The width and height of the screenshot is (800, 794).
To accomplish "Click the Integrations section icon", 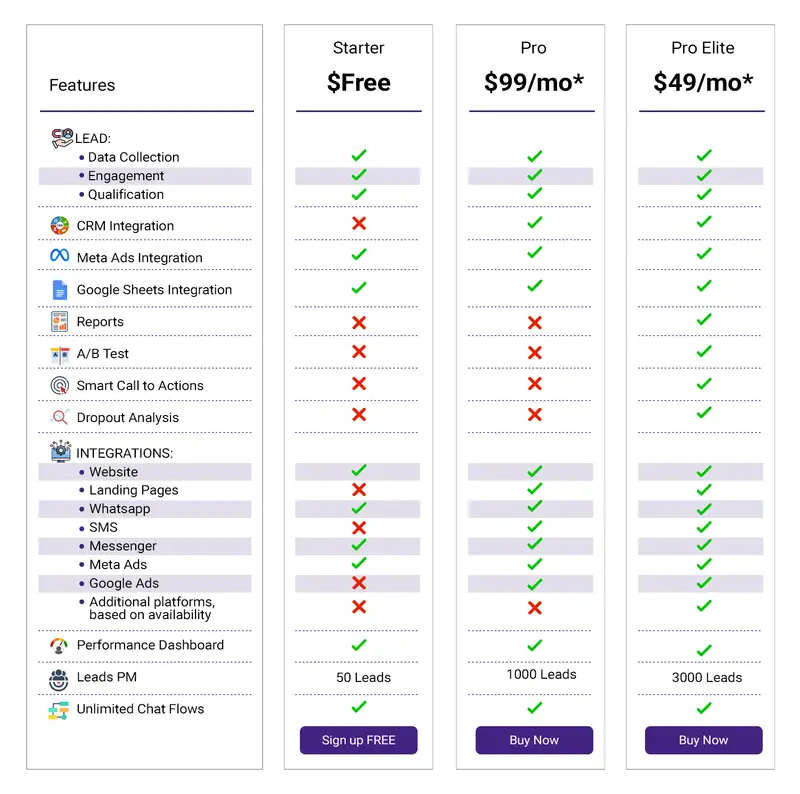I will 61,452.
